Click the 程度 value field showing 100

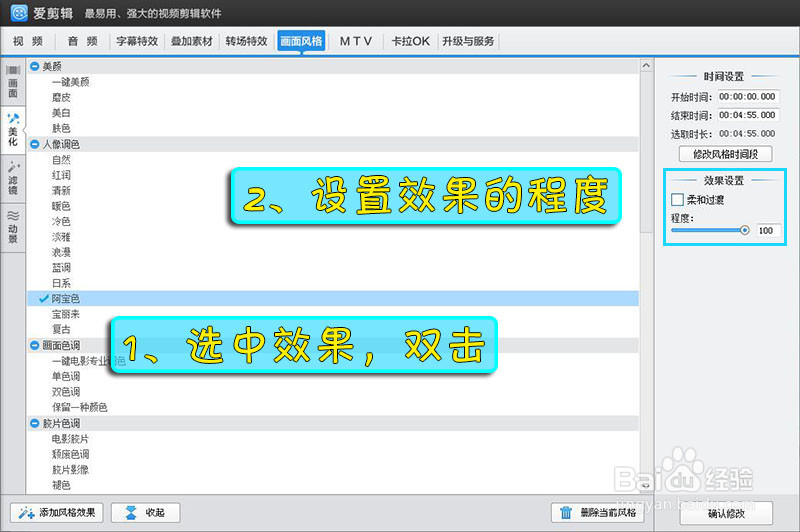click(767, 231)
